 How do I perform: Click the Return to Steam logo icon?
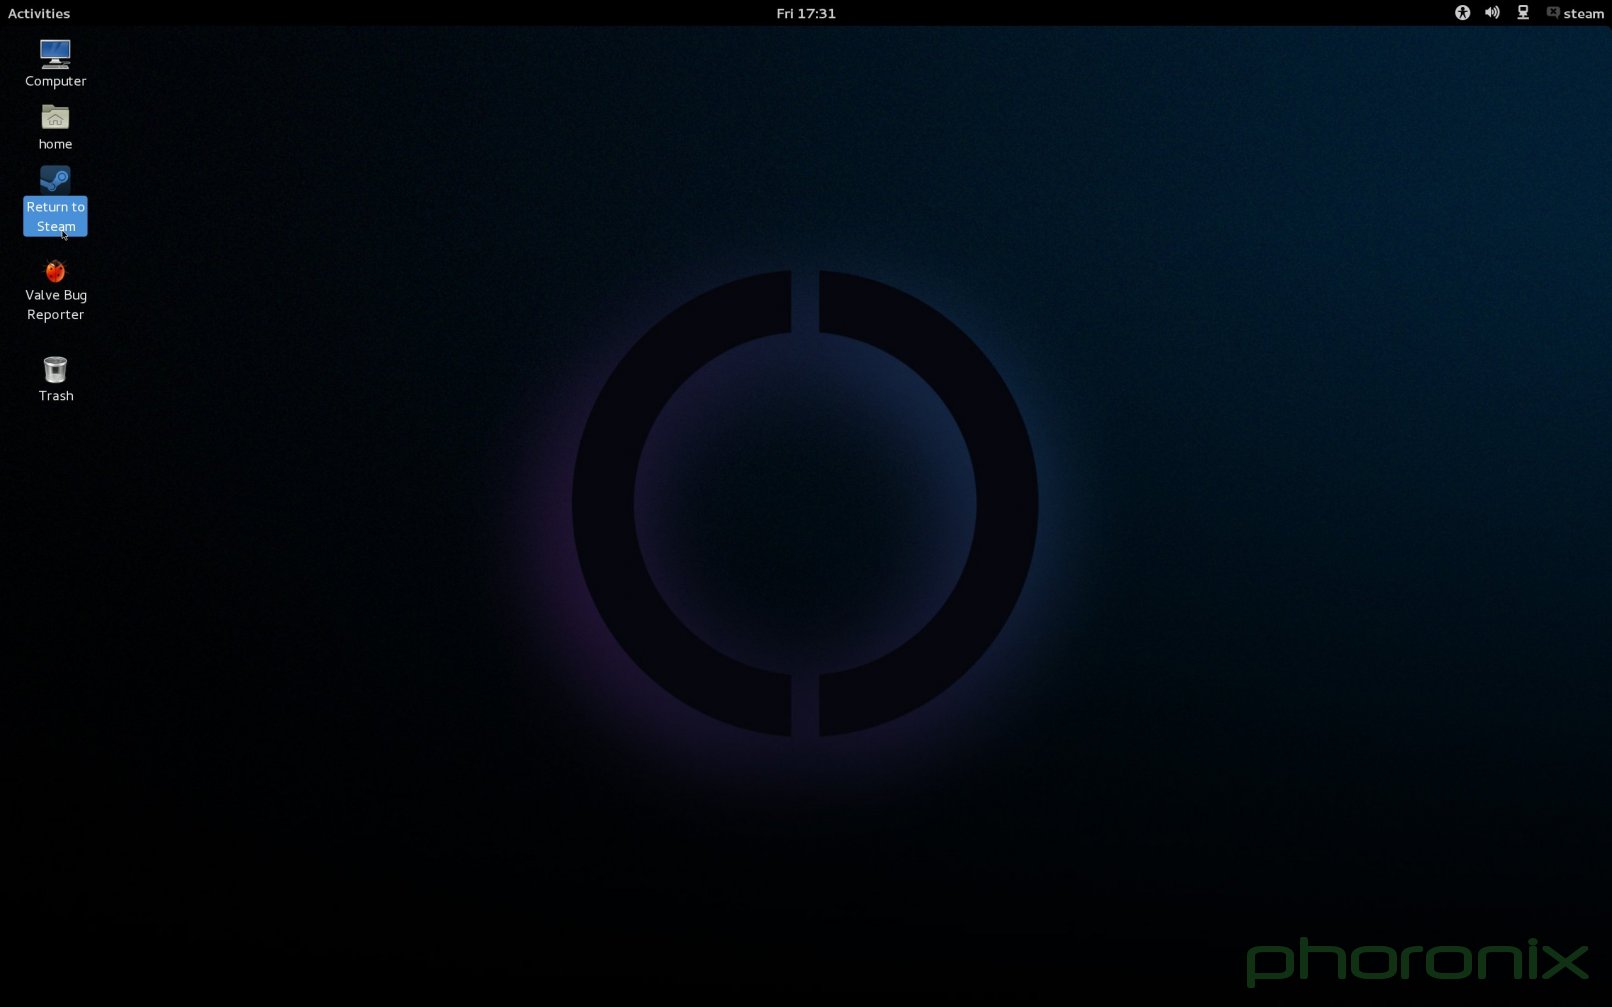(55, 180)
